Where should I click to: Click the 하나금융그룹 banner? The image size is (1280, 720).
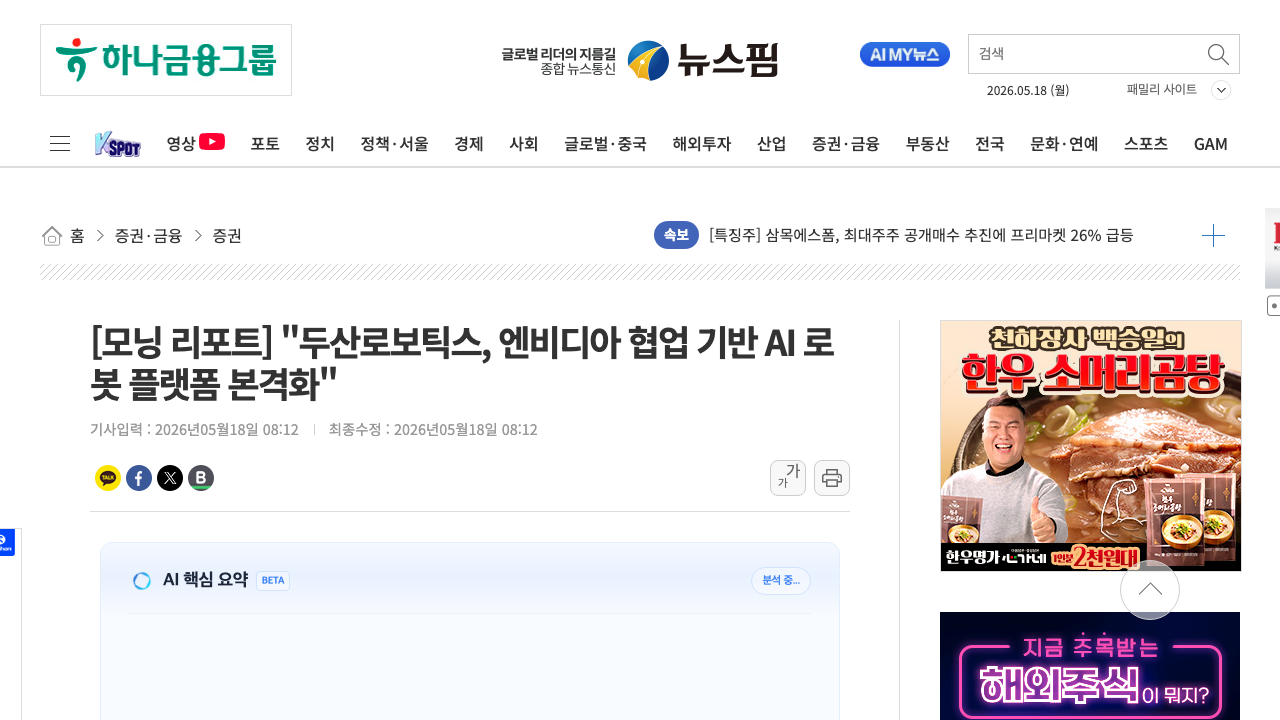[x=166, y=60]
